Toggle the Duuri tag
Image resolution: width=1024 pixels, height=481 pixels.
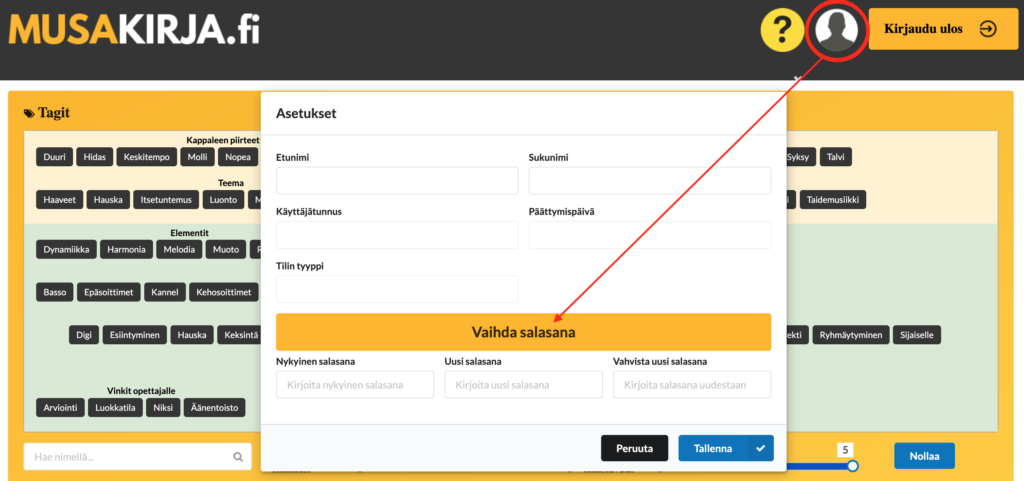point(53,157)
